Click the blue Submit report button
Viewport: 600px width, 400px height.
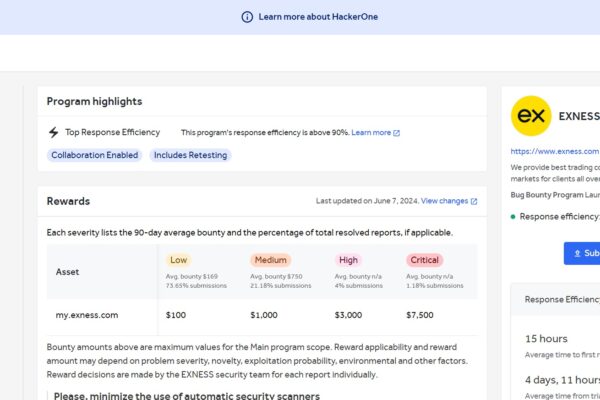click(582, 253)
